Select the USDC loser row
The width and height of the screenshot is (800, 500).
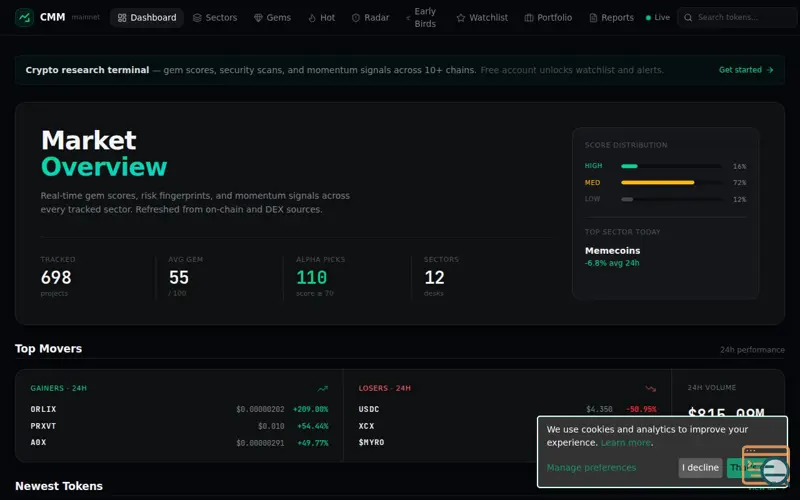tap(508, 409)
